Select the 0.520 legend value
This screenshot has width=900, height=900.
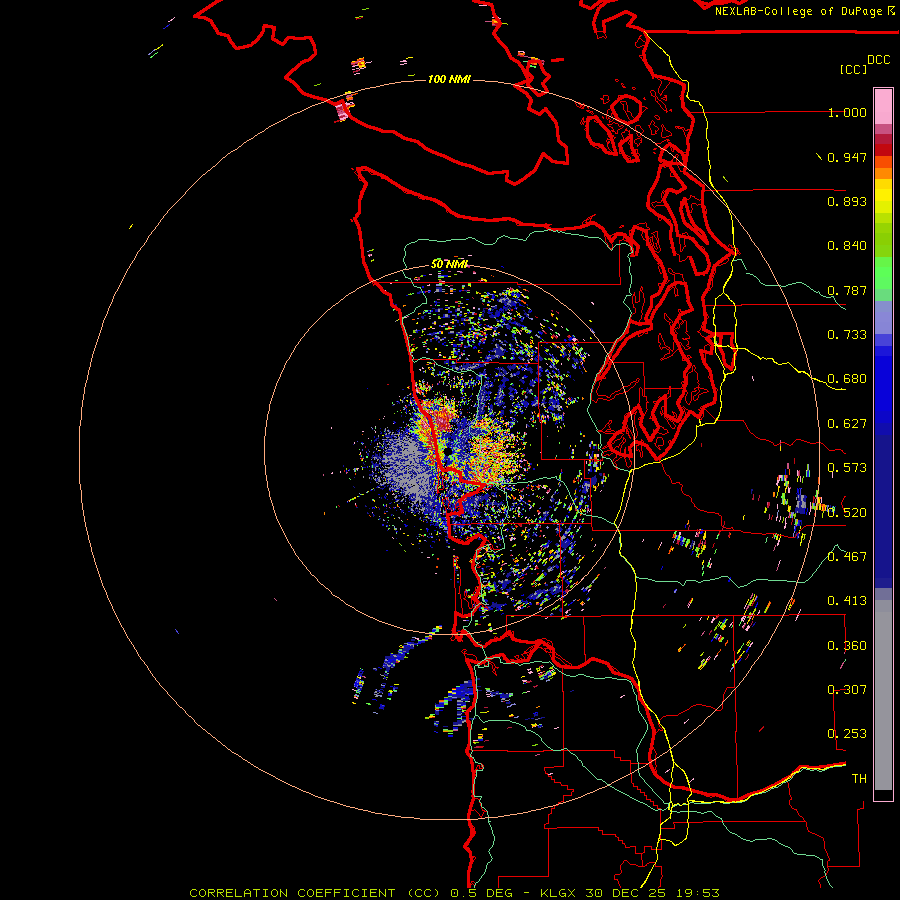pos(847,513)
